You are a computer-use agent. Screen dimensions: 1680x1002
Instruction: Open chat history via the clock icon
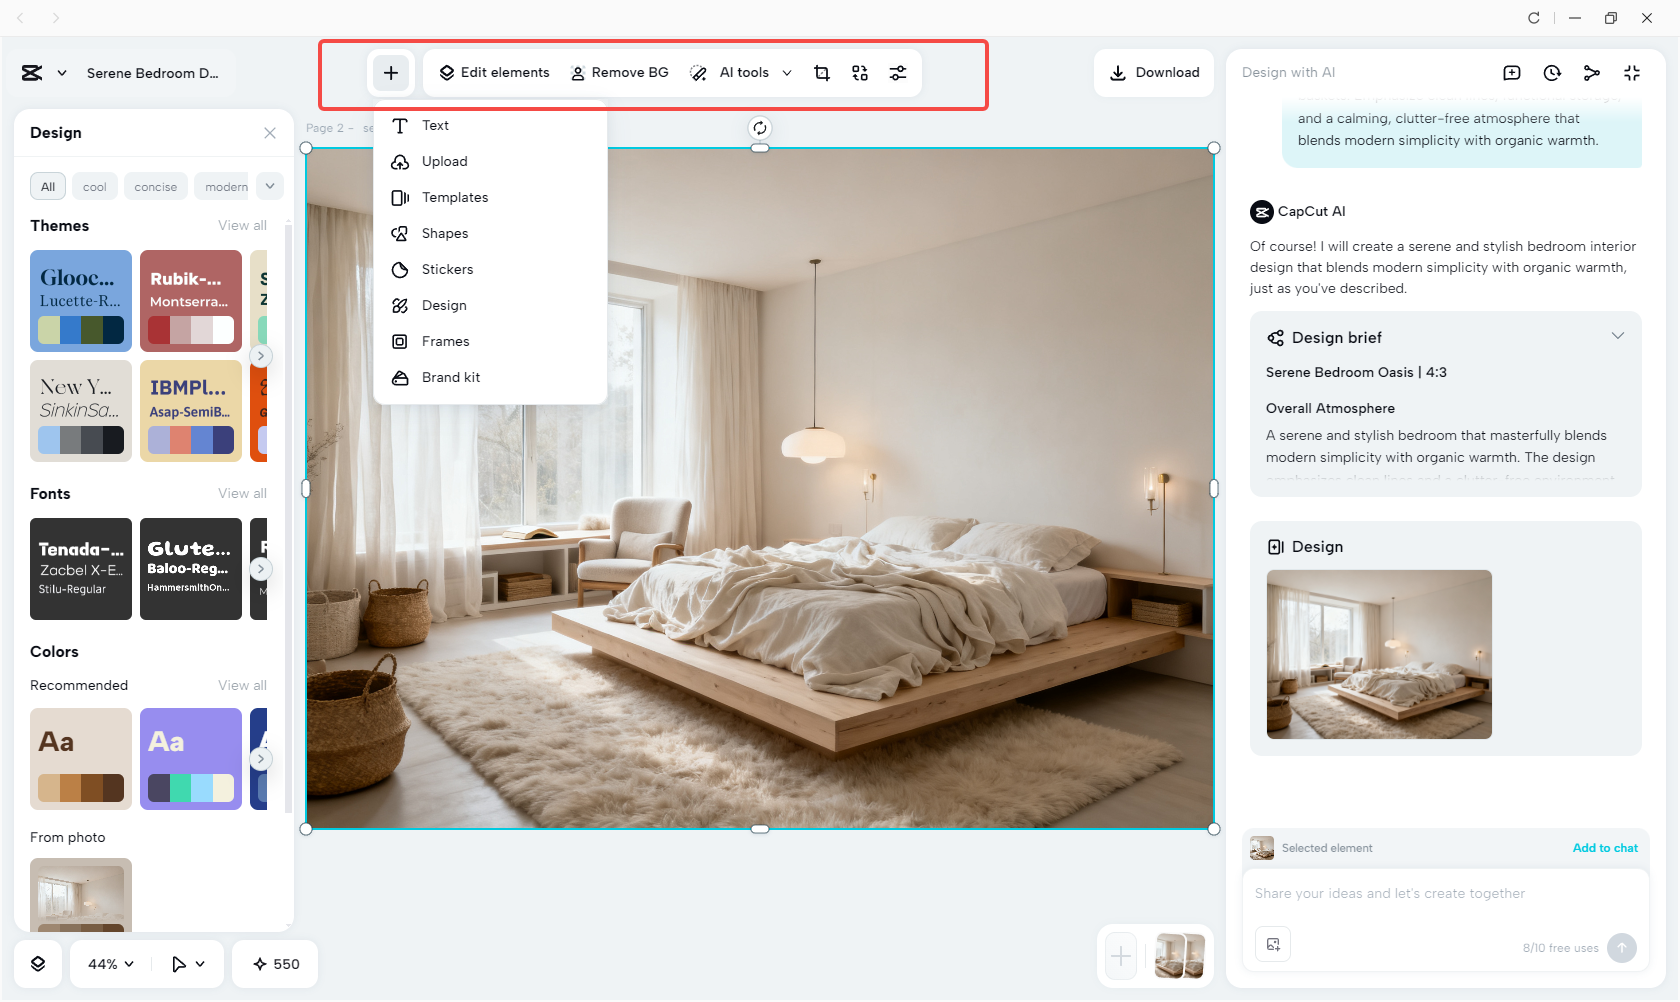coord(1552,72)
